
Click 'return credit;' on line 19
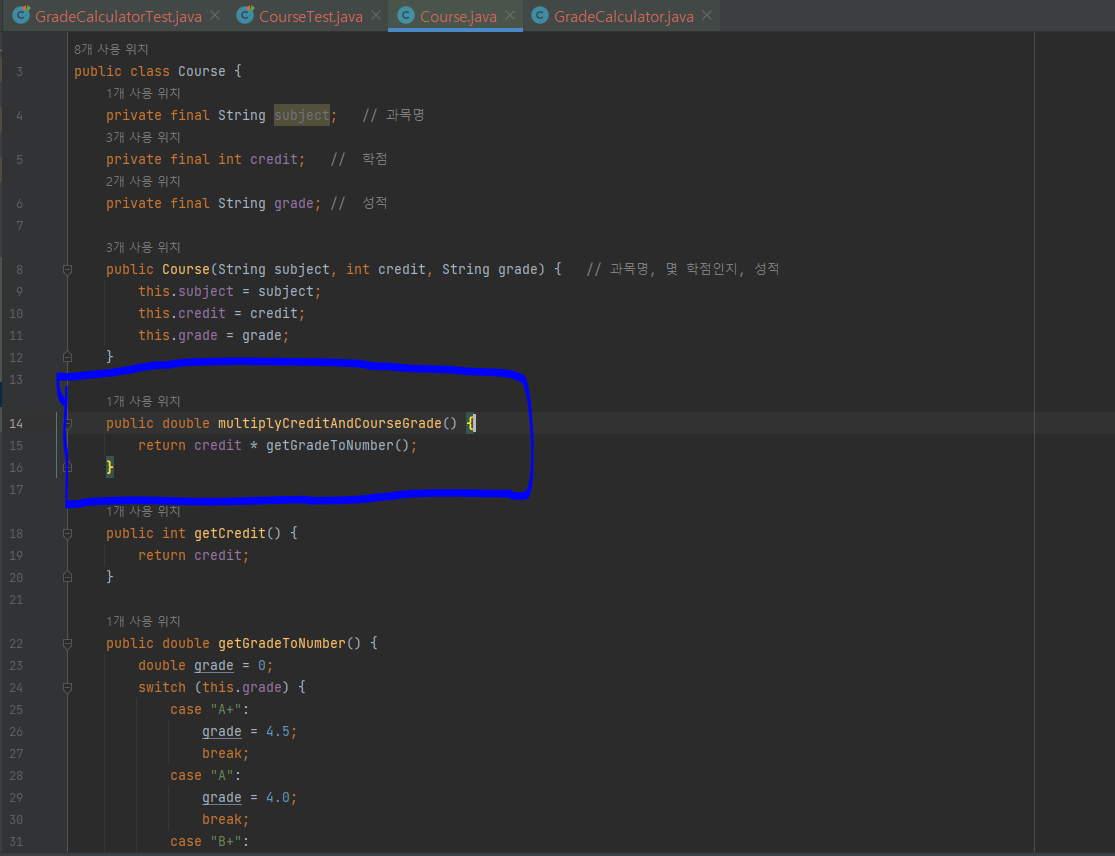[193, 555]
